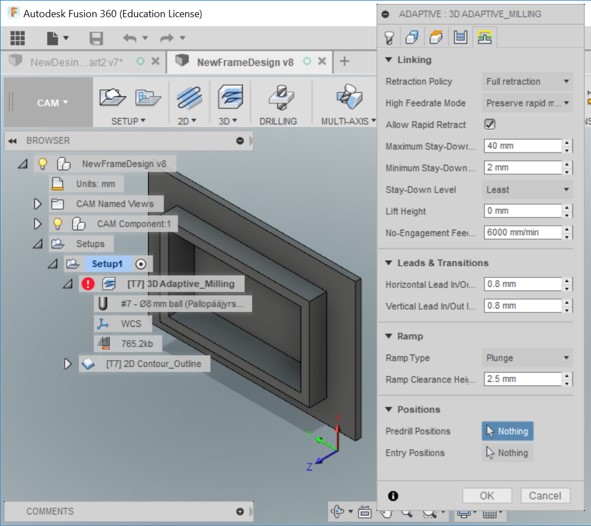
Task: Open Stay-Down Level dropdown
Action: click(x=527, y=190)
